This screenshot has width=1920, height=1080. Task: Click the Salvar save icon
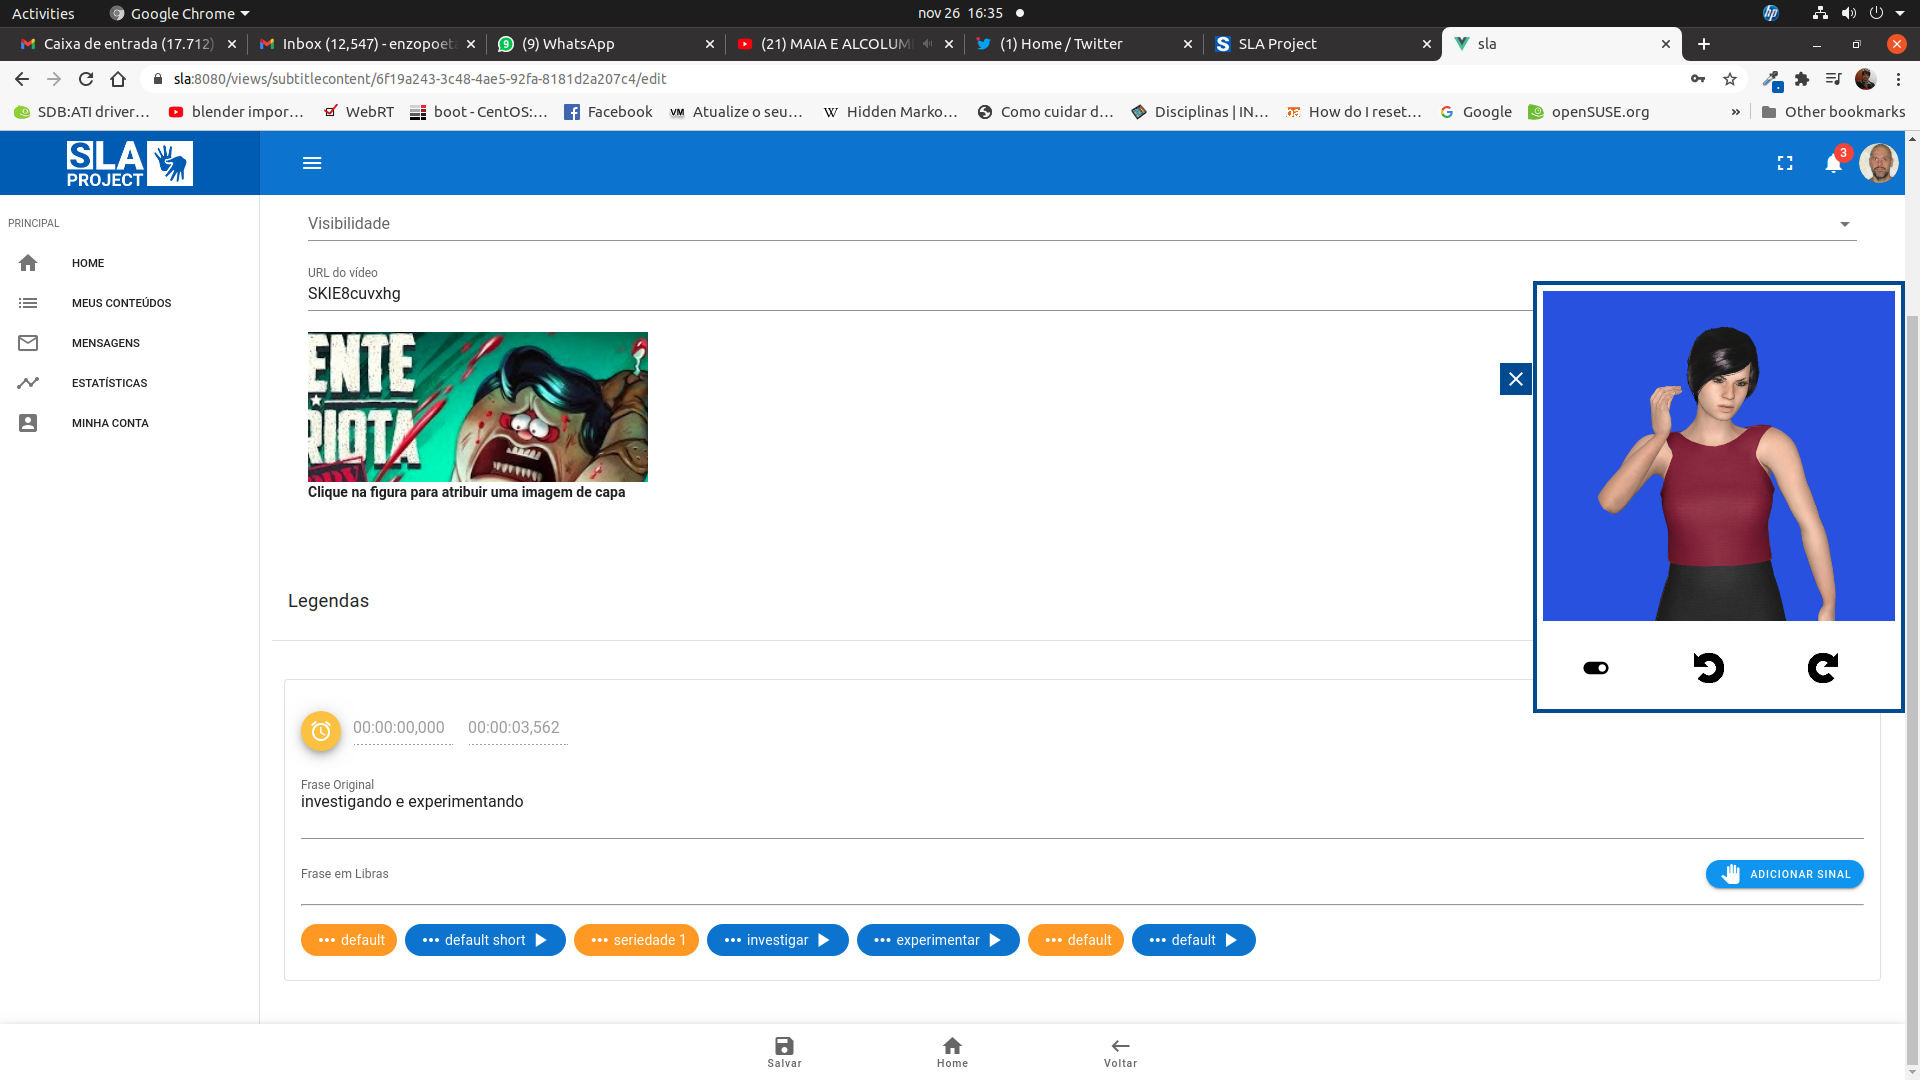click(784, 1046)
